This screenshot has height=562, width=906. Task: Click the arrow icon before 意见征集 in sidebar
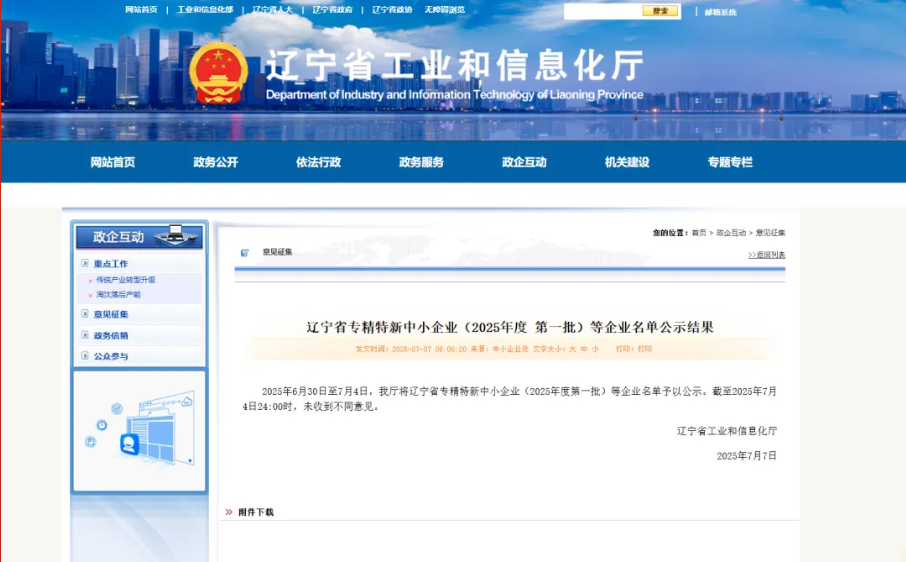point(85,314)
